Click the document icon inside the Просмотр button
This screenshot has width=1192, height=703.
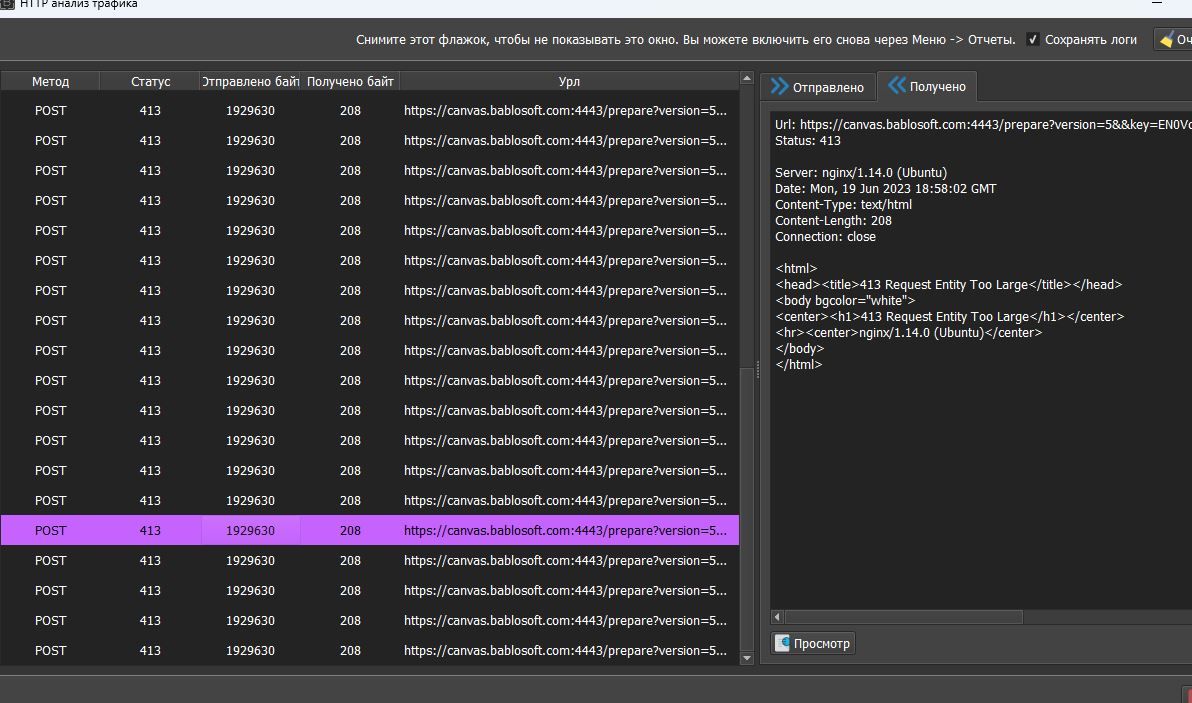[x=785, y=643]
